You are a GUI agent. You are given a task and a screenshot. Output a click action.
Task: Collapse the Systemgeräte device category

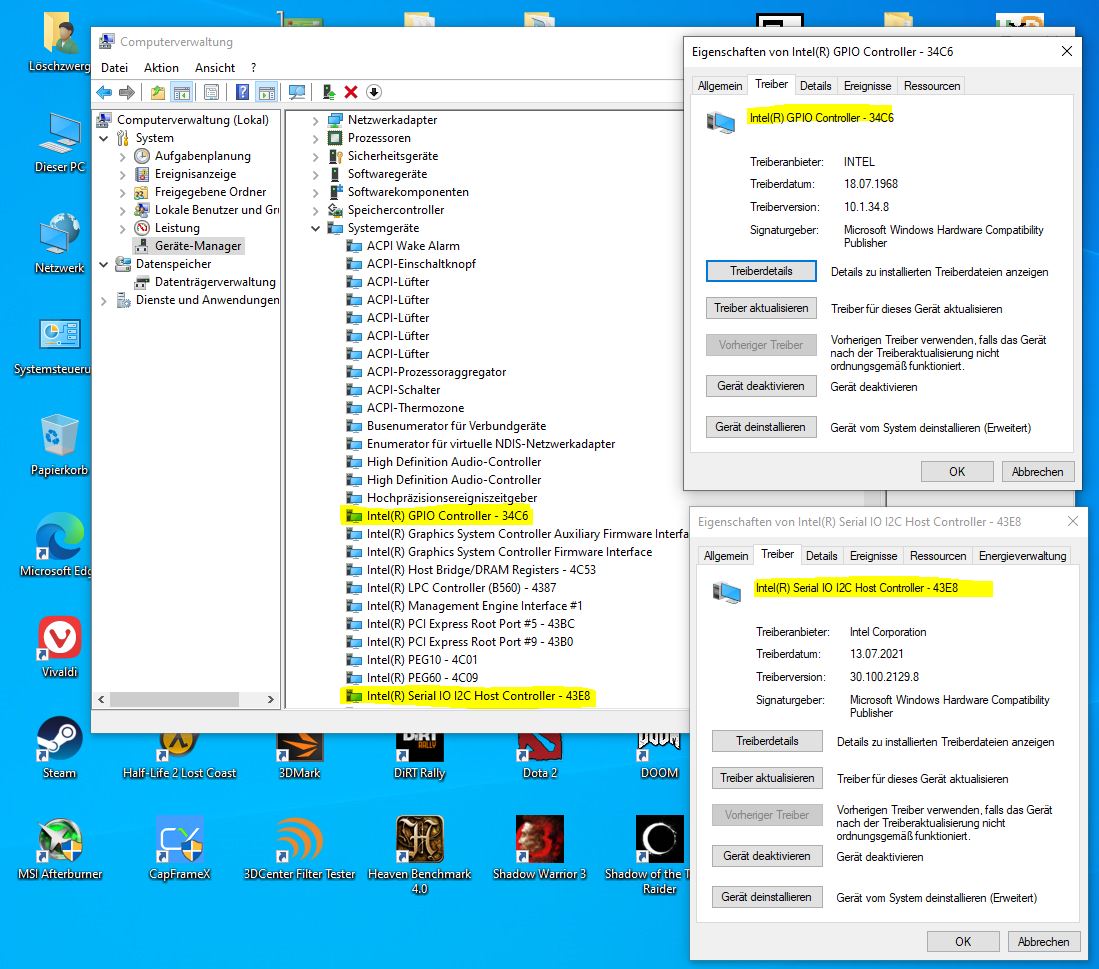(x=315, y=228)
